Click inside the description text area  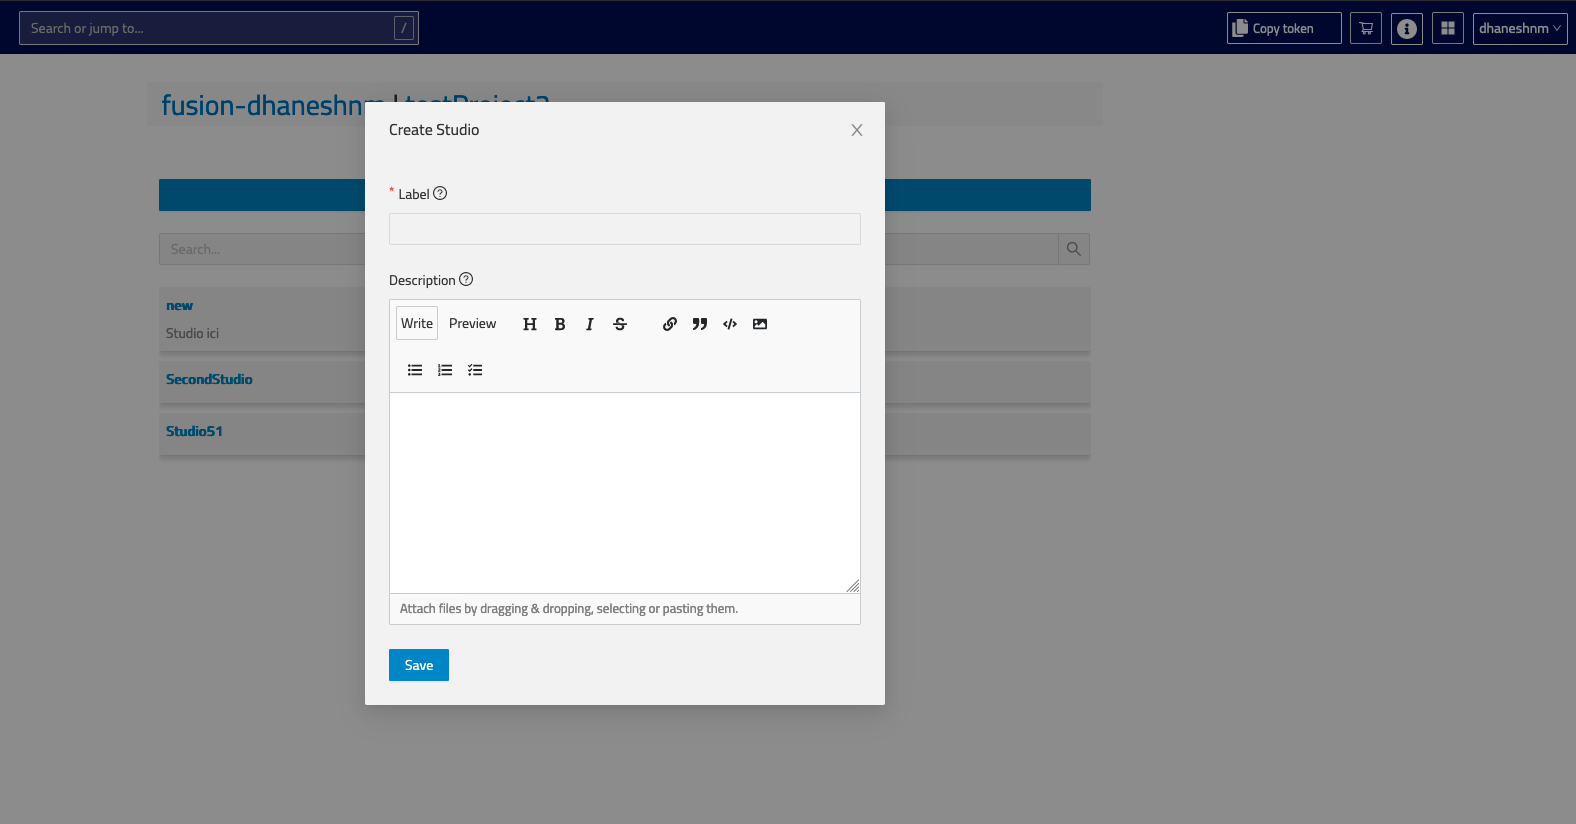tap(625, 493)
